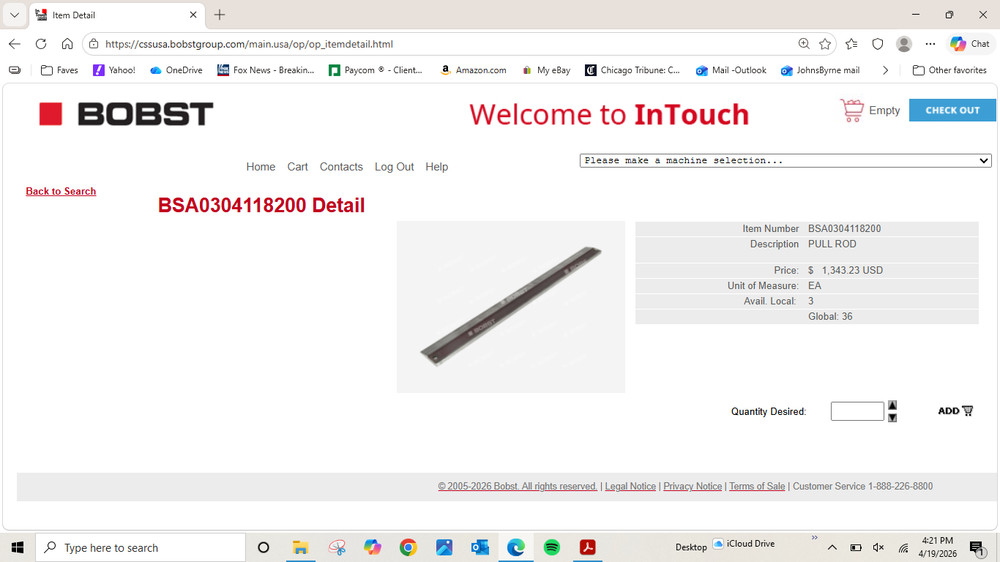Click the taskbar search box
The width and height of the screenshot is (1000, 562).
[x=140, y=547]
